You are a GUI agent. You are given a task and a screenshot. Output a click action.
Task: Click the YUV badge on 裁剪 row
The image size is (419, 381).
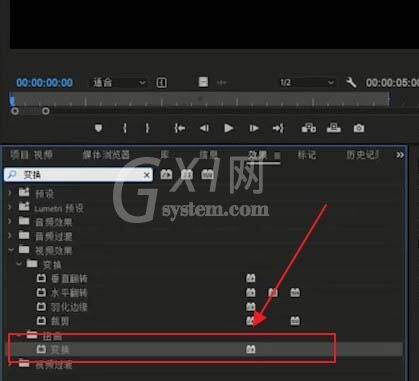click(x=295, y=321)
